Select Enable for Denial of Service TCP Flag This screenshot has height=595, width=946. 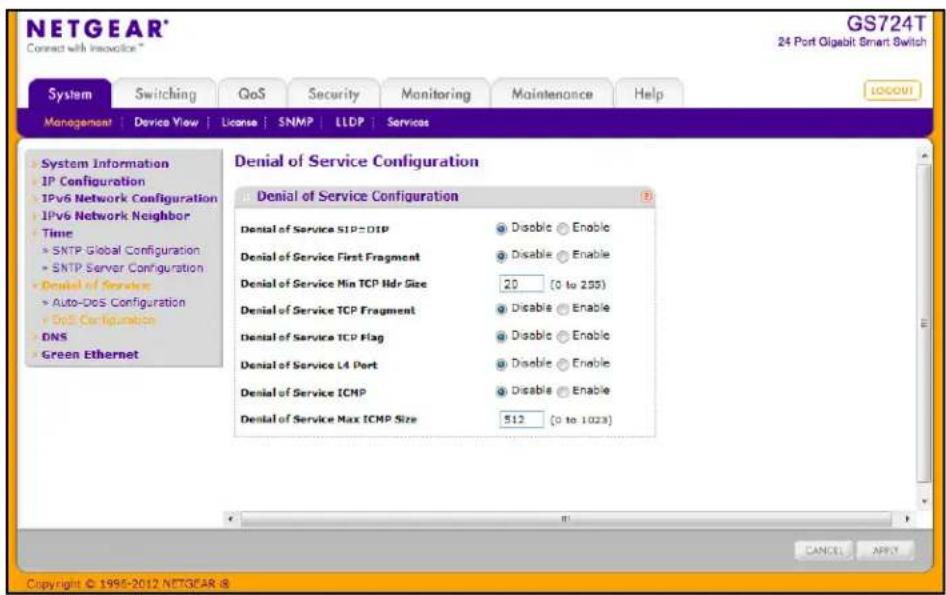tap(563, 337)
